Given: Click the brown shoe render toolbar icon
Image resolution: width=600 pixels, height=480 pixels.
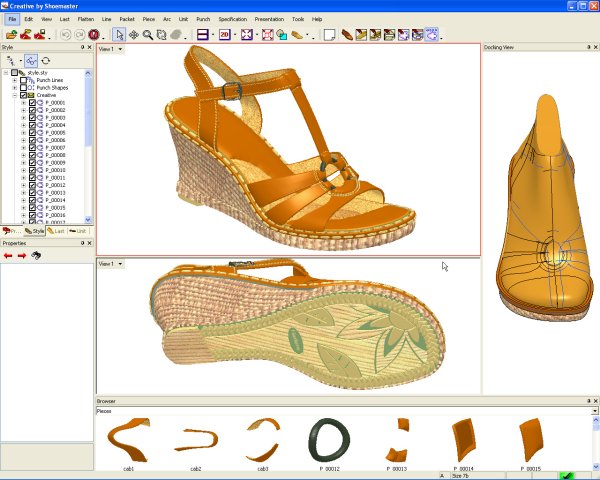Looking at the screenshot, I should (x=347, y=35).
